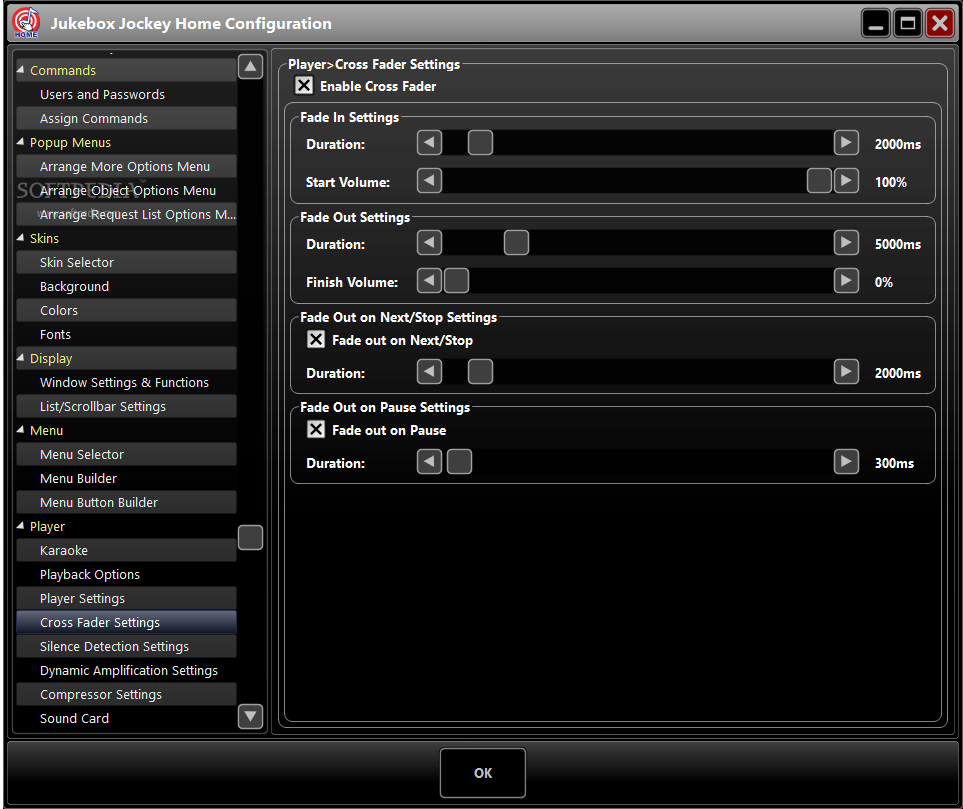Viewport: 963px width, 809px height.
Task: Collapse the Commands tree section
Action: tap(20, 70)
